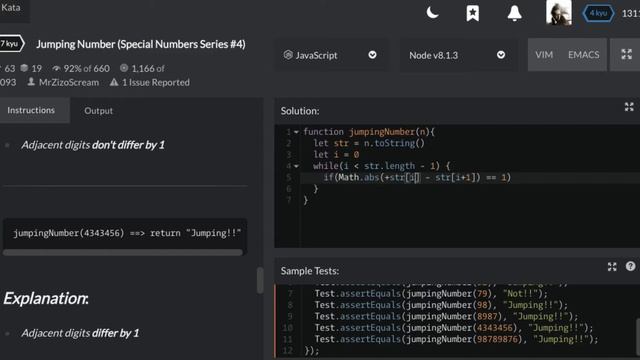Click the Kata tab in top bar
The width and height of the screenshot is (640, 360).
click(x=12, y=8)
